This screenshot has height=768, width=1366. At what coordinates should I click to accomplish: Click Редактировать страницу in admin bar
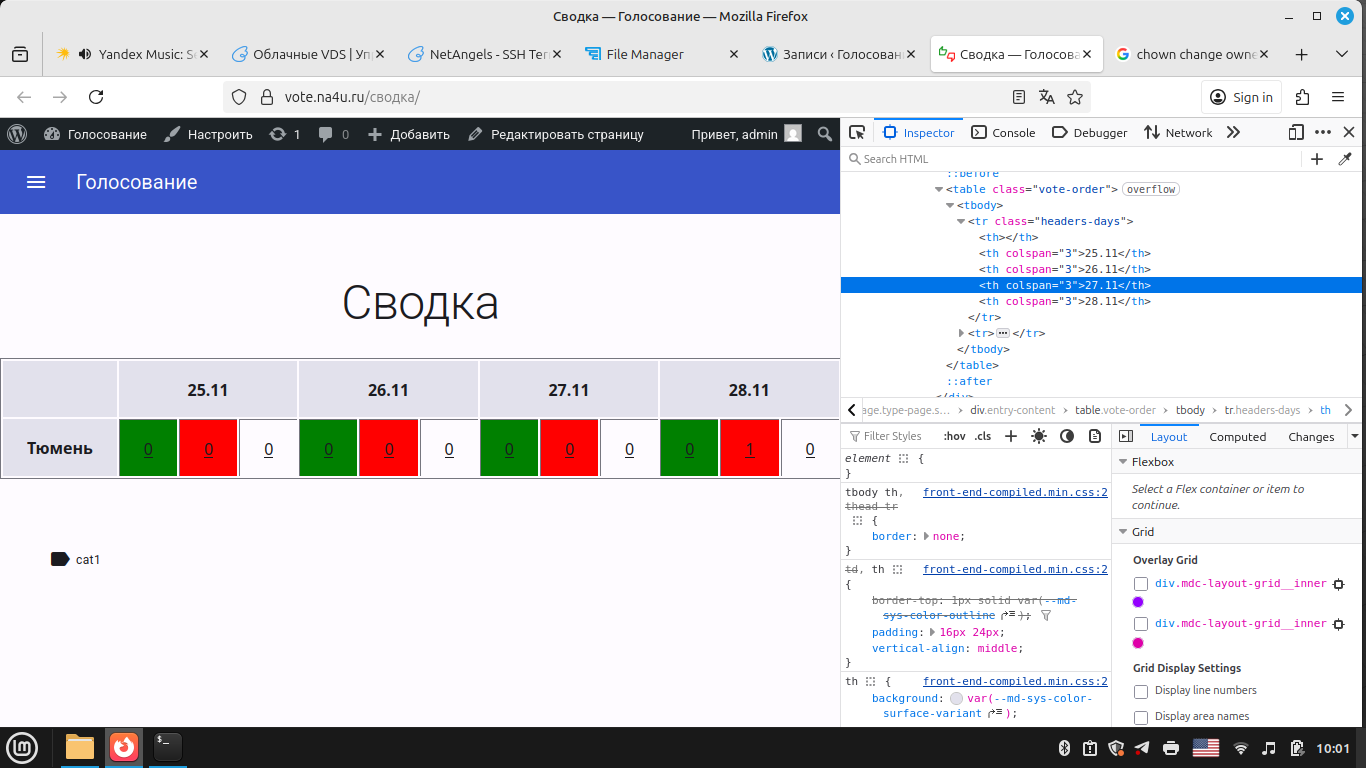tap(556, 134)
